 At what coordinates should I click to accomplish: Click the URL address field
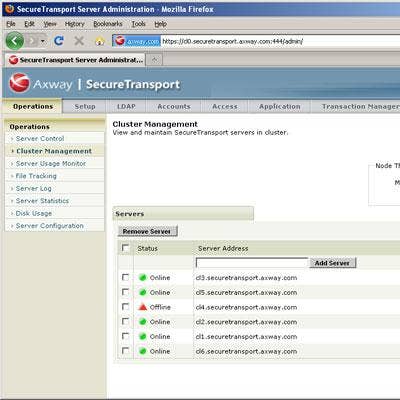(x=280, y=41)
